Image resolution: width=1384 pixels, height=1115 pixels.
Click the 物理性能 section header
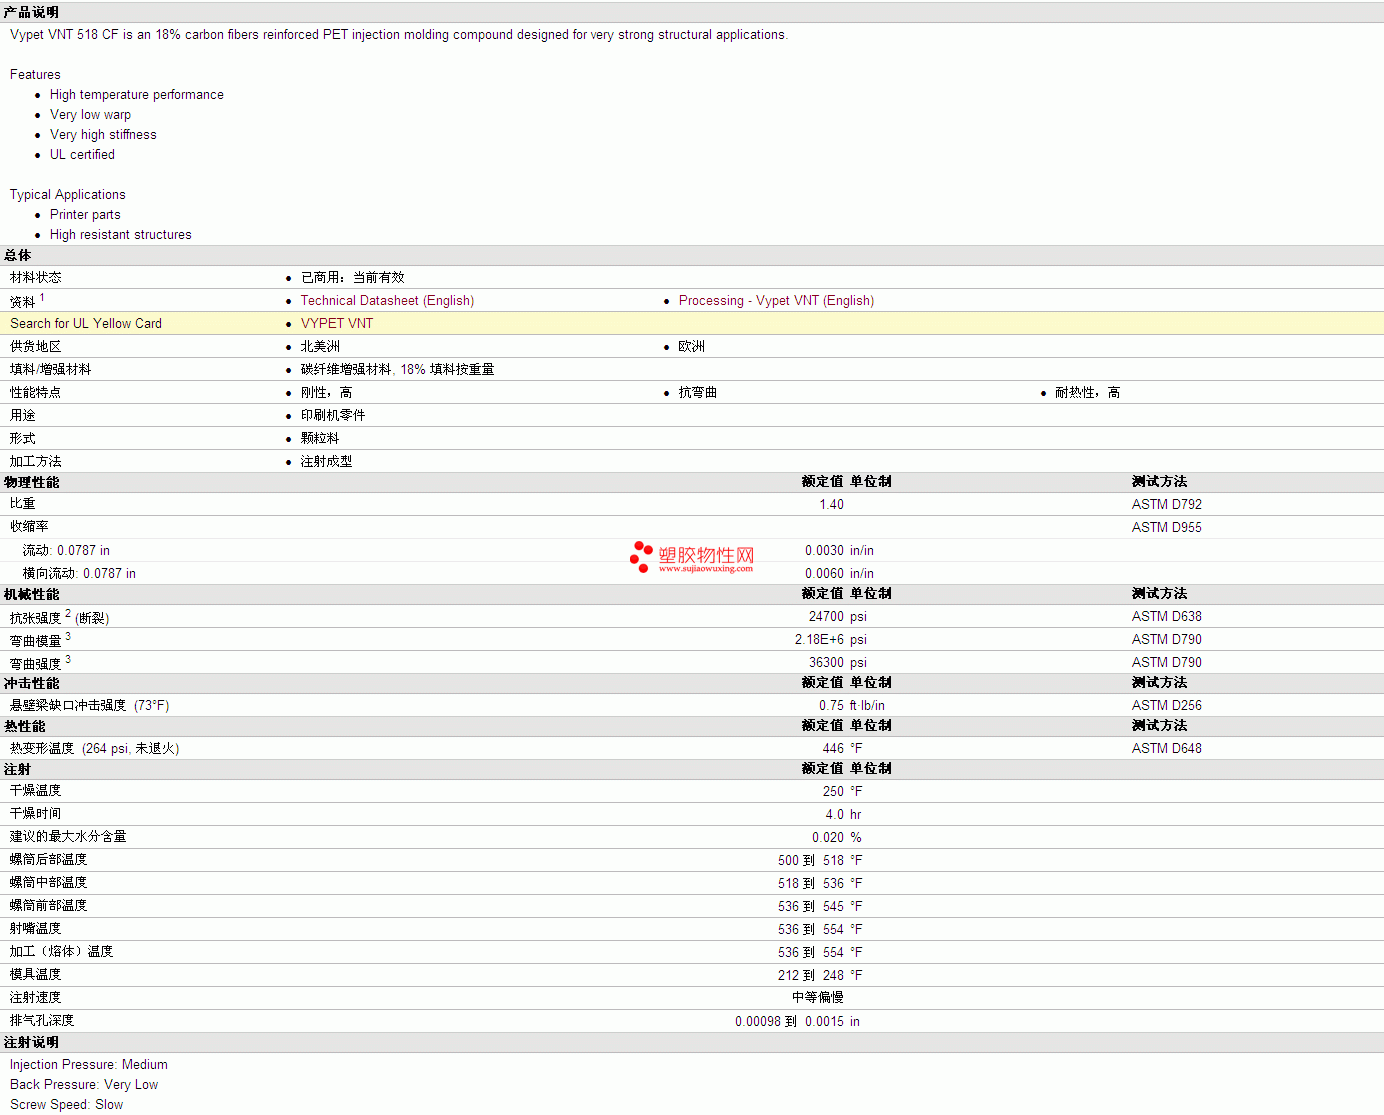[x=31, y=483]
